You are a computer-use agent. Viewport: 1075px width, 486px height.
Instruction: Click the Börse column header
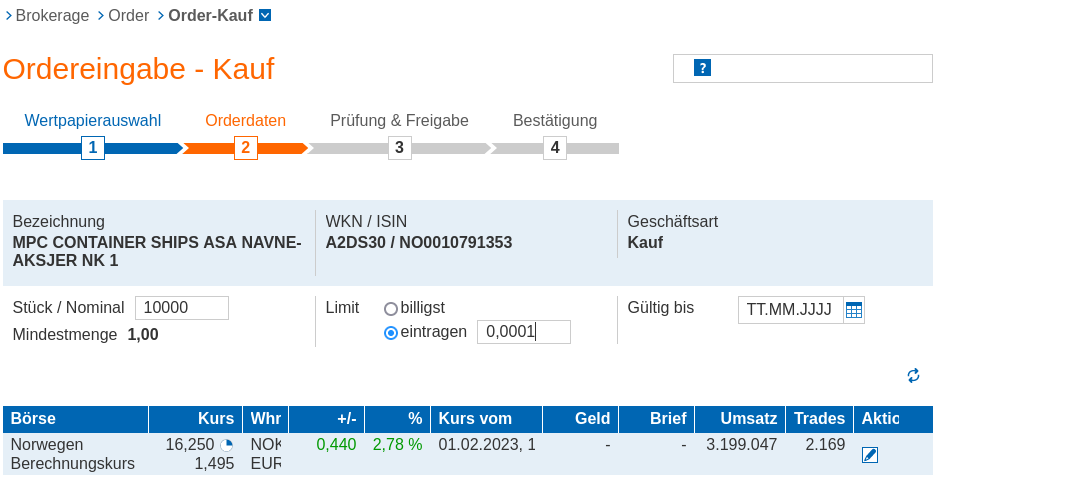tap(34, 419)
